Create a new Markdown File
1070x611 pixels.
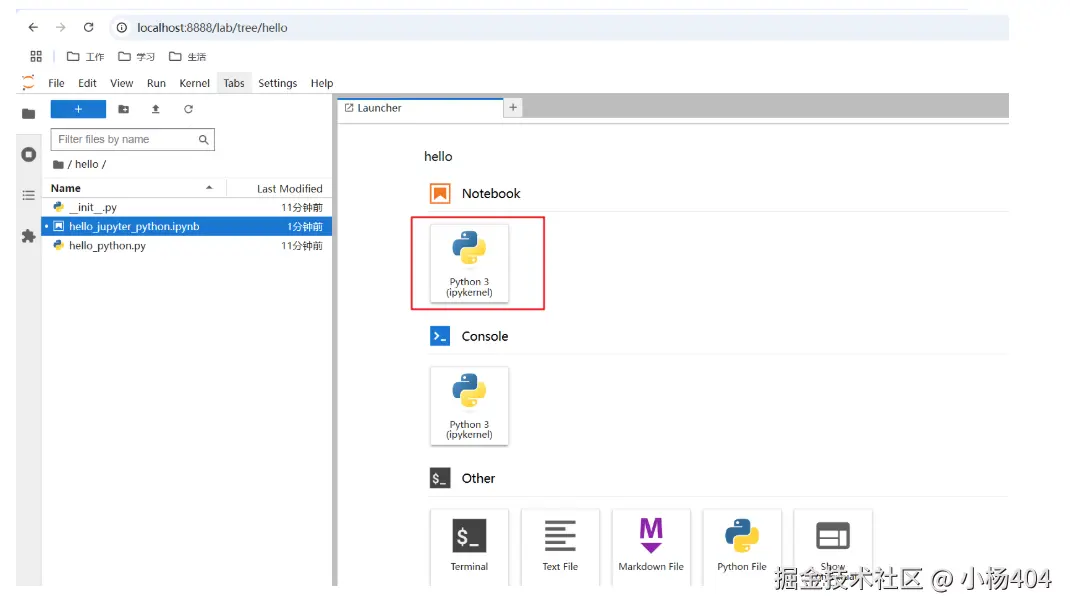tap(651, 546)
